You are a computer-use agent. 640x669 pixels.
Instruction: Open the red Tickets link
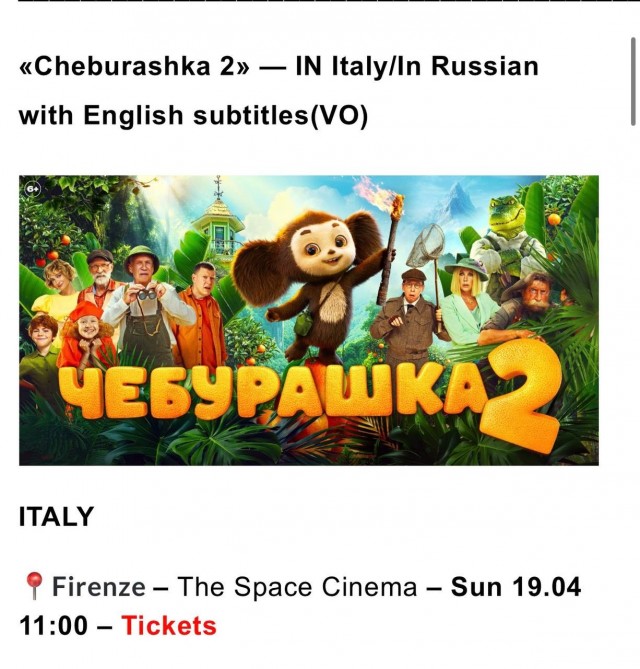point(168,626)
